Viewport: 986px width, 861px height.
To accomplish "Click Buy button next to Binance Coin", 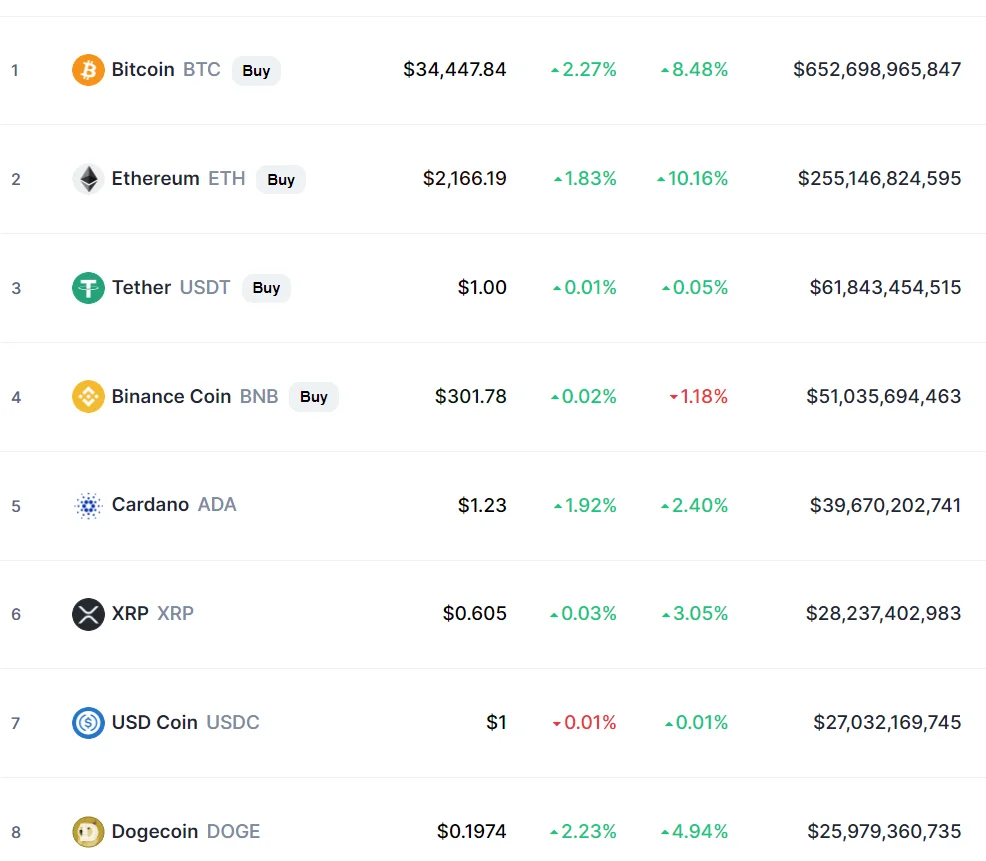I will (314, 397).
